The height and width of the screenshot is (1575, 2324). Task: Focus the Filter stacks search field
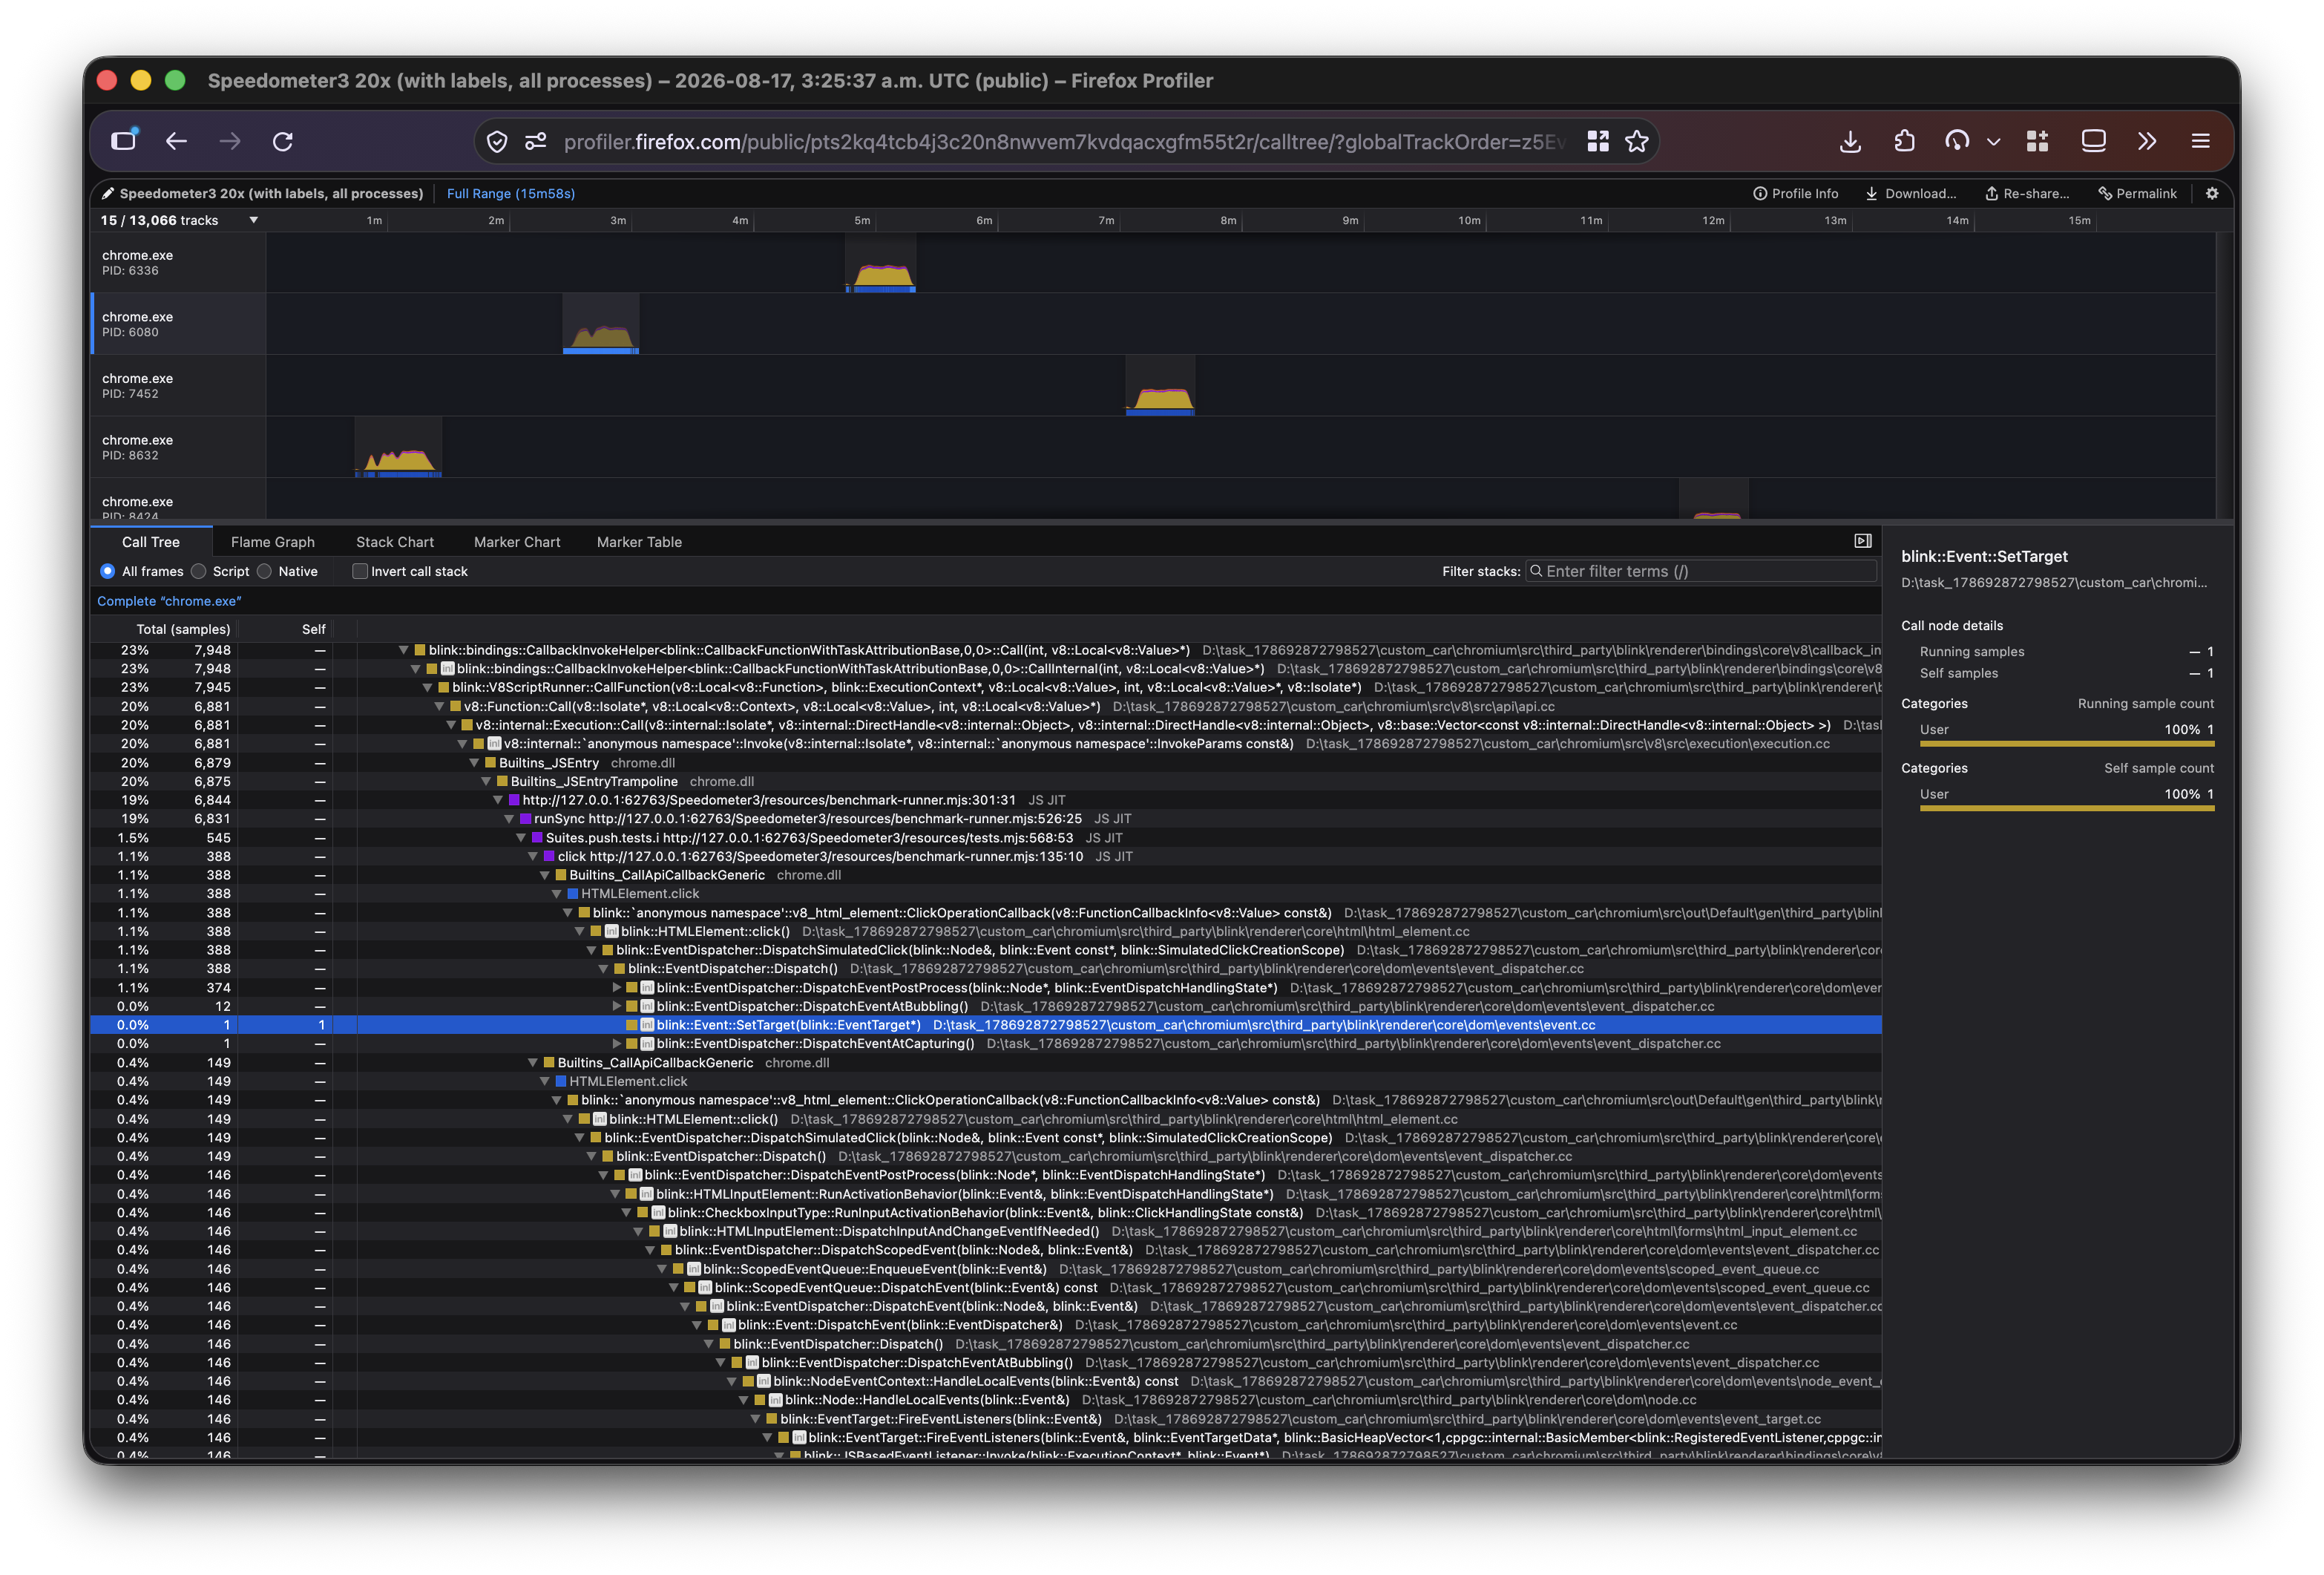(1700, 571)
